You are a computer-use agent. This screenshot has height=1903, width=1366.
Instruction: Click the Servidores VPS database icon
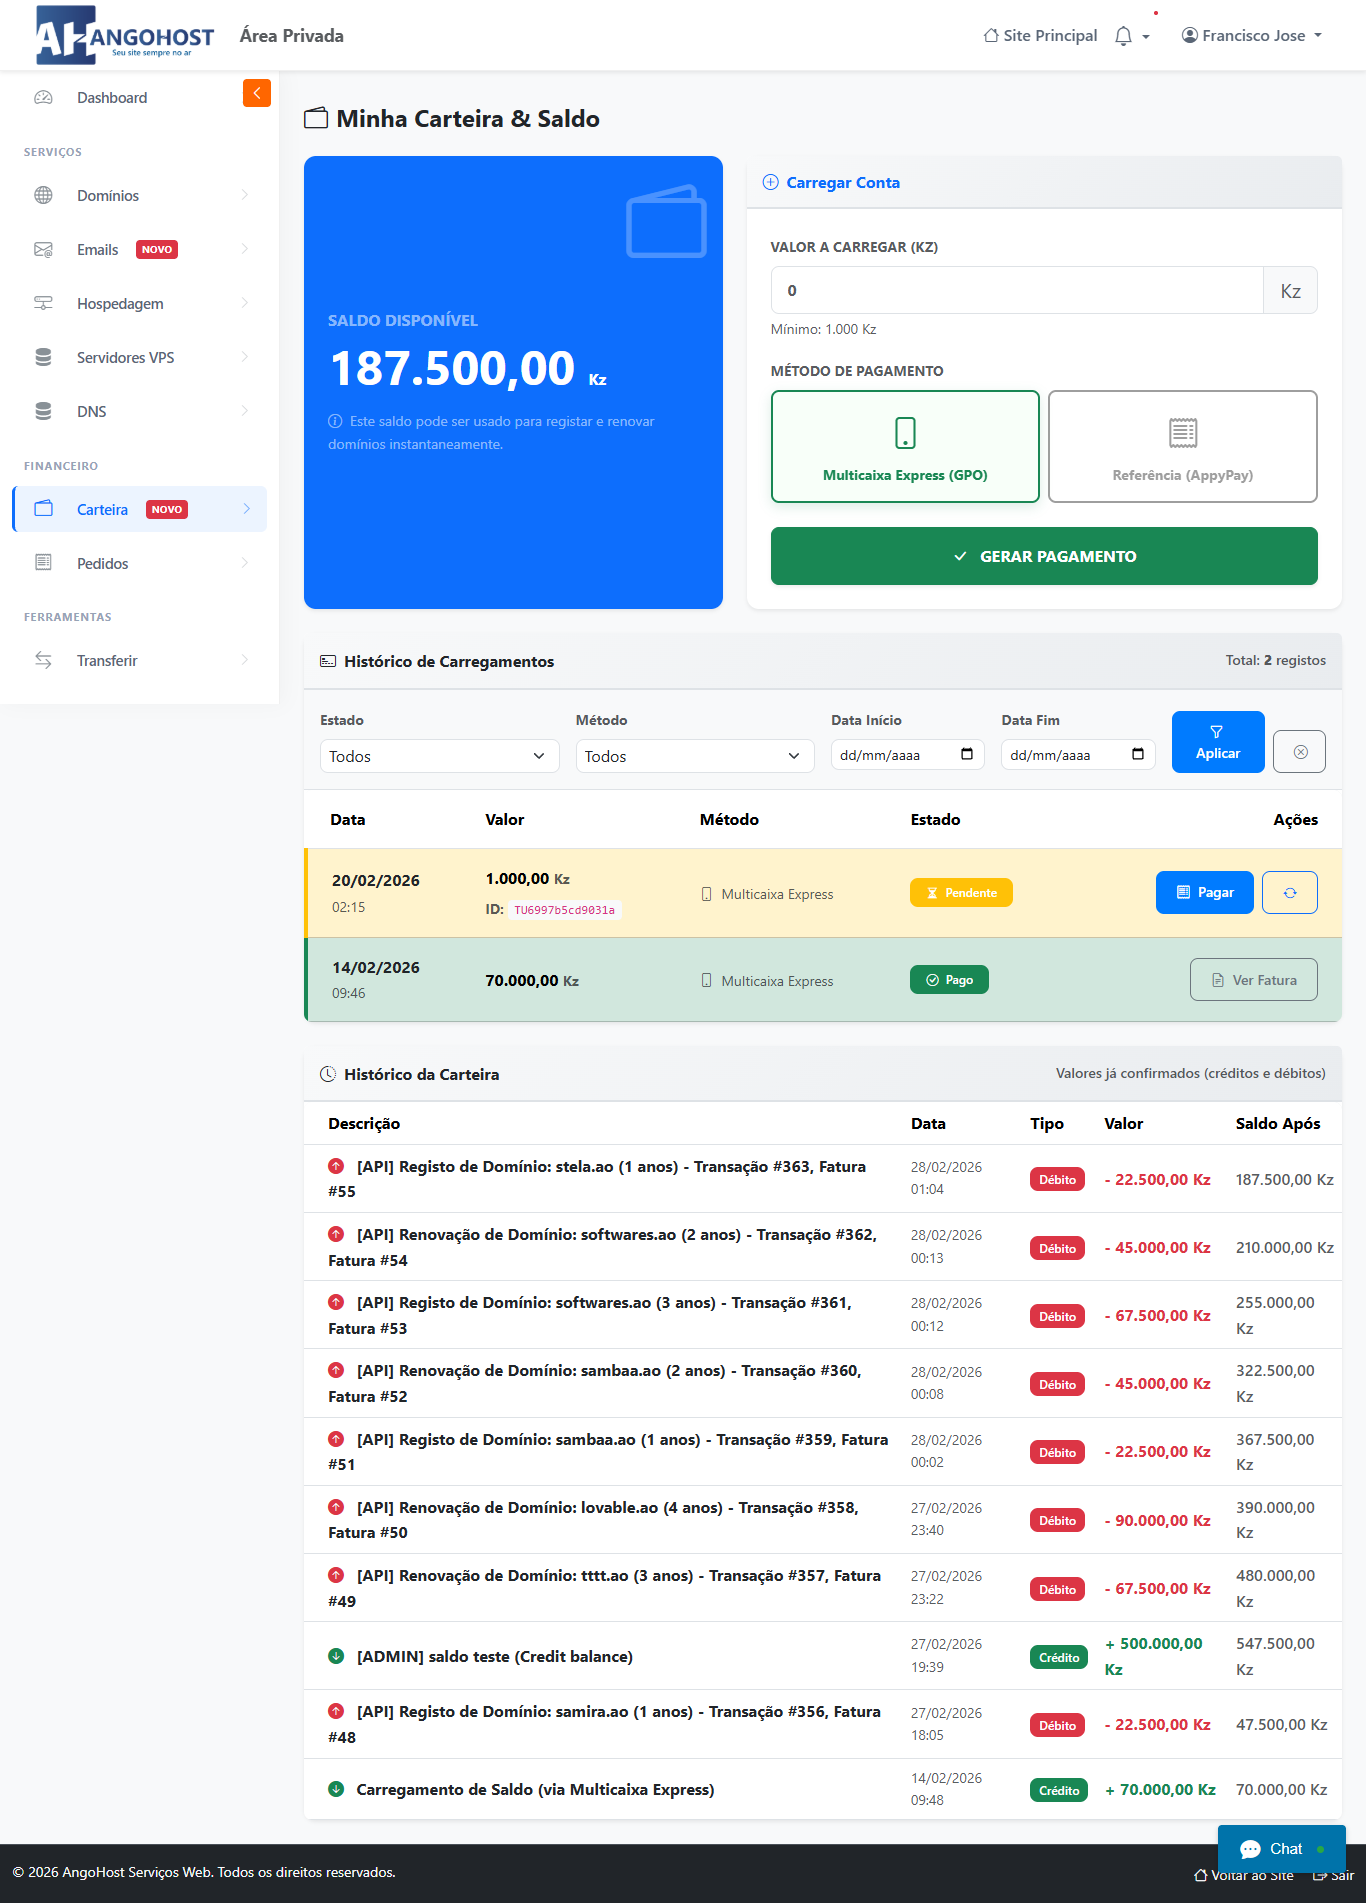[43, 358]
